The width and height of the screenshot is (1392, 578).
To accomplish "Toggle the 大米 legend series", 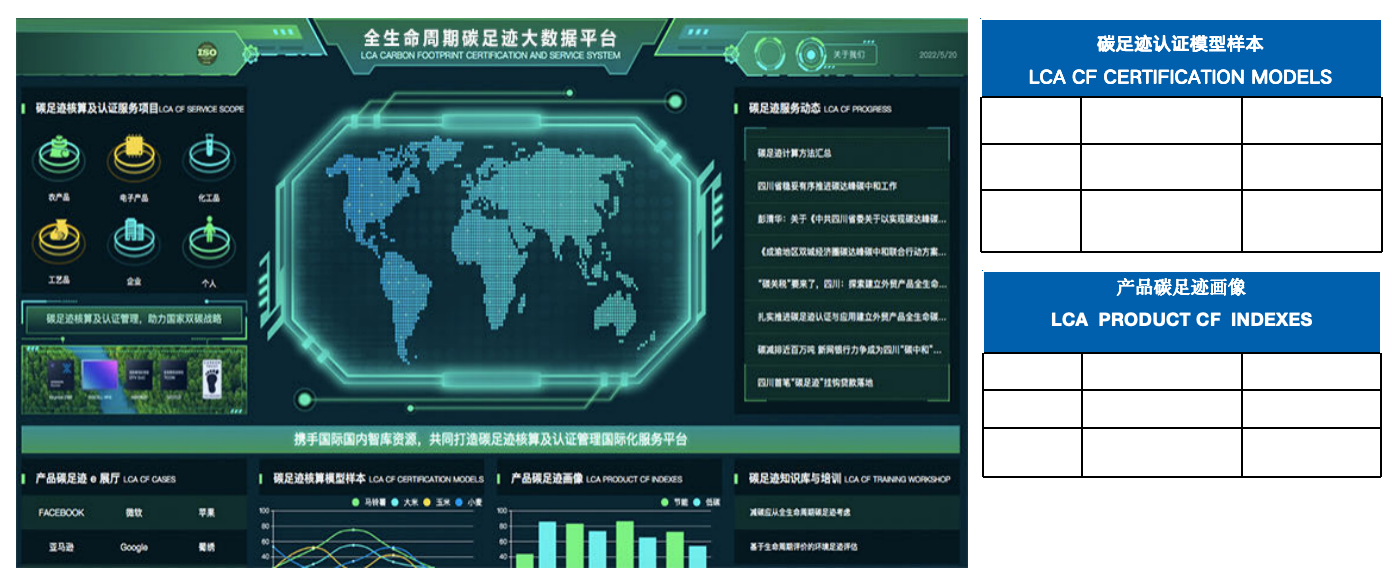I will (409, 502).
